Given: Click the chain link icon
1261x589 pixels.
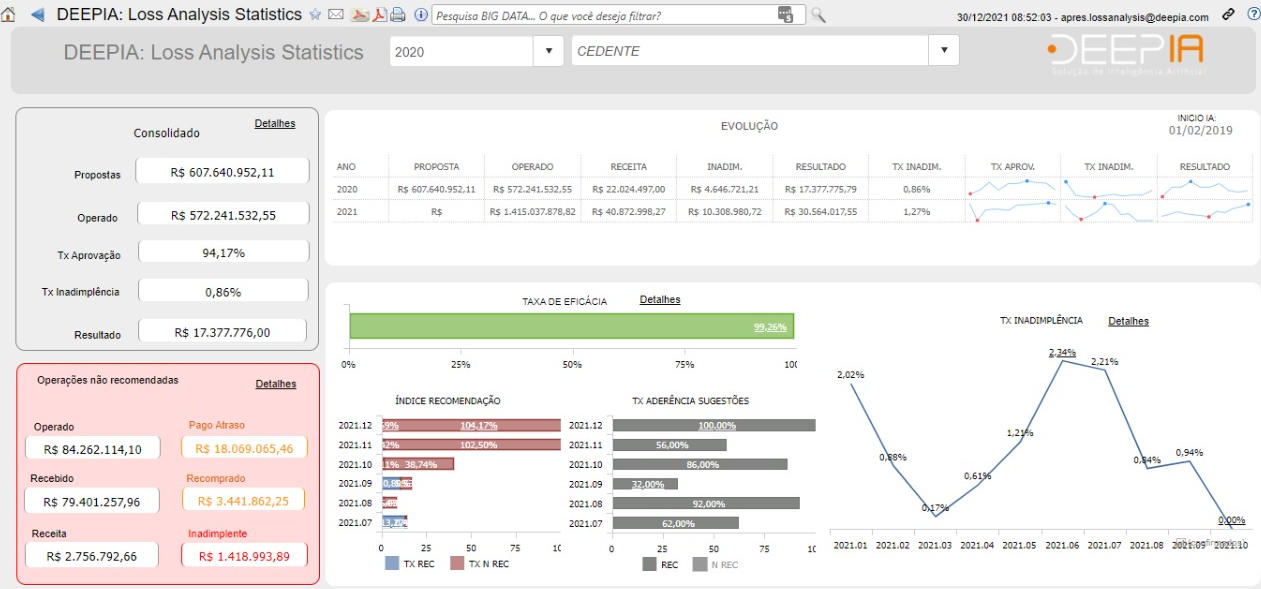Looking at the screenshot, I should 1229,15.
